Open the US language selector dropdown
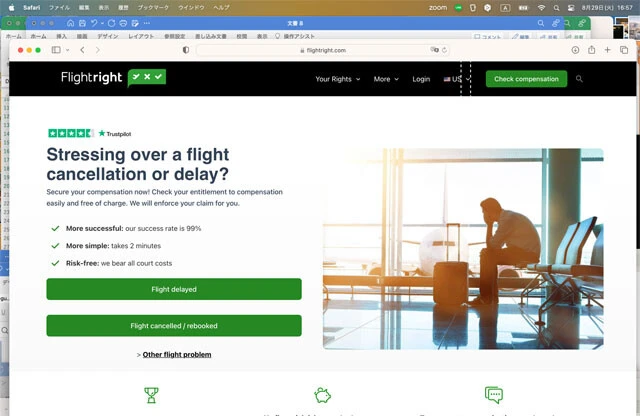This screenshot has height=416, width=640. [457, 79]
